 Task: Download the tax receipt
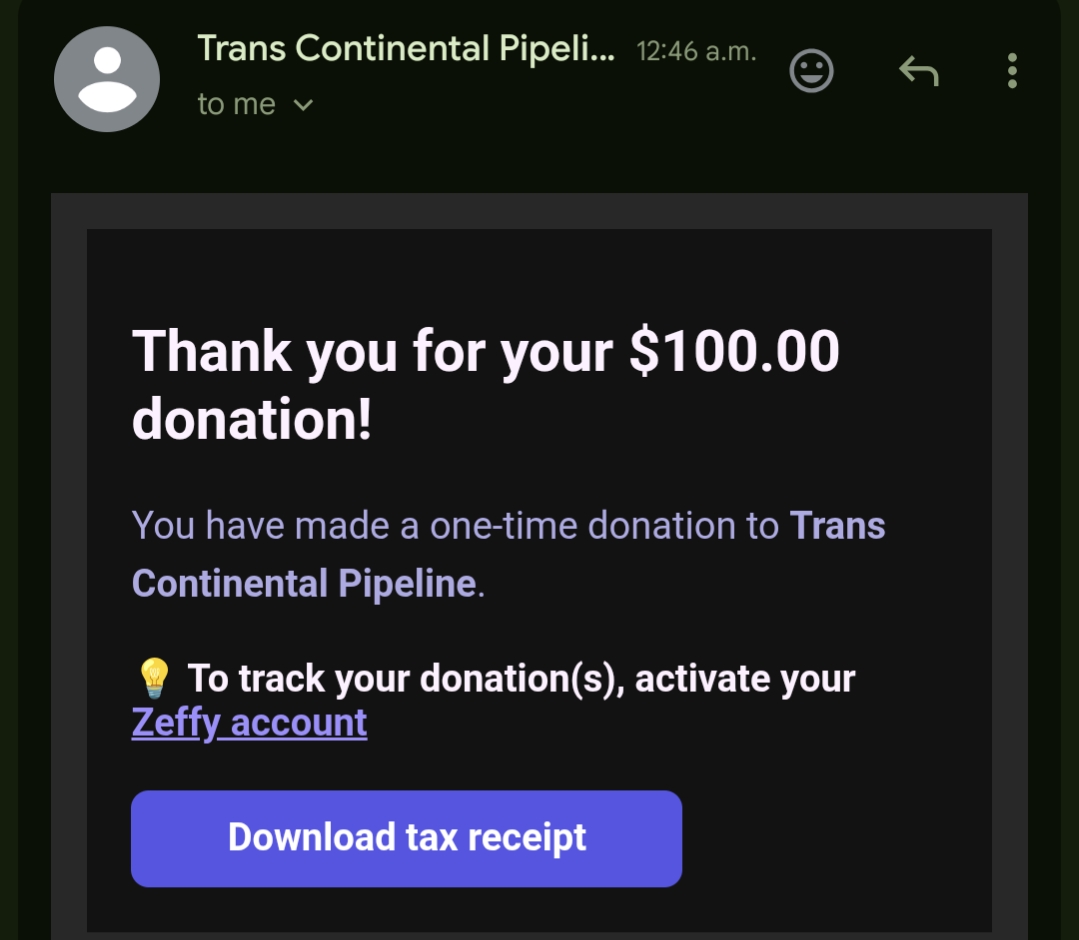pyautogui.click(x=406, y=838)
